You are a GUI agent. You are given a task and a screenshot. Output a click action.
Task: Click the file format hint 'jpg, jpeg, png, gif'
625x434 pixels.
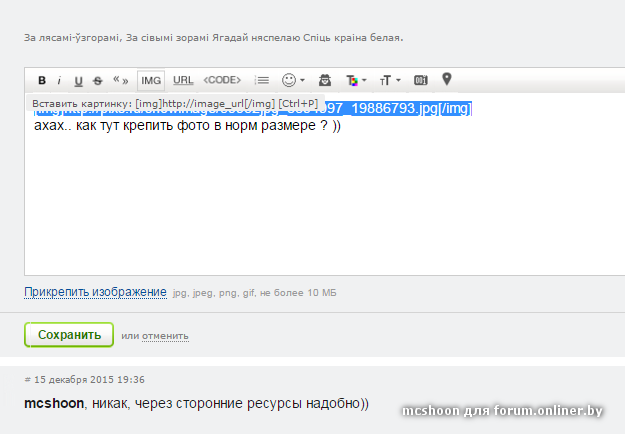(x=214, y=293)
